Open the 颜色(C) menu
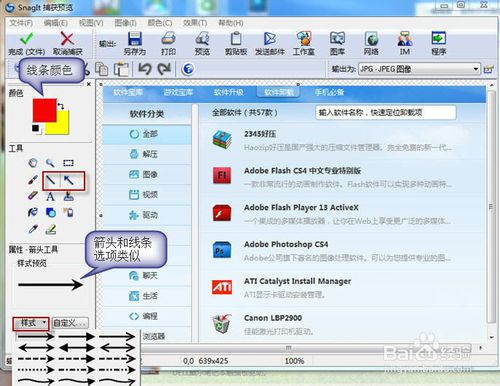This screenshot has height=386, width=500. [x=160, y=23]
